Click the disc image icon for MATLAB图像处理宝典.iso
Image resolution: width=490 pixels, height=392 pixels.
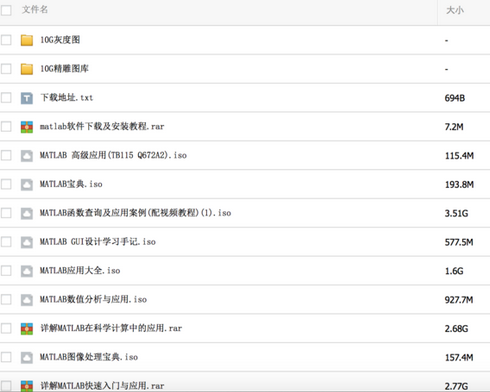point(27,357)
